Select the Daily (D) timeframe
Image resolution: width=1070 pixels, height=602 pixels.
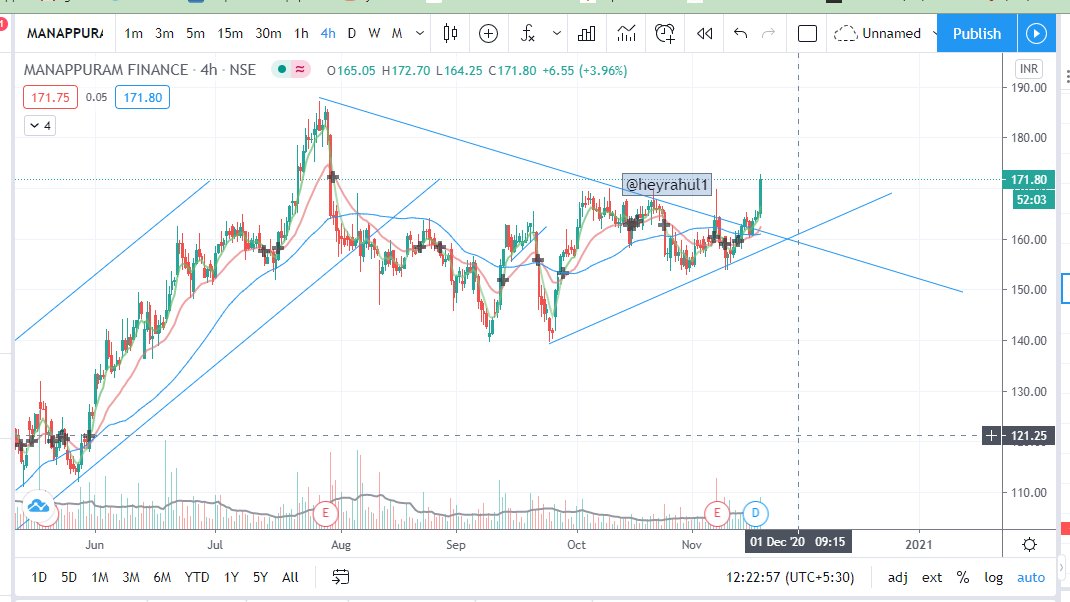pos(351,33)
